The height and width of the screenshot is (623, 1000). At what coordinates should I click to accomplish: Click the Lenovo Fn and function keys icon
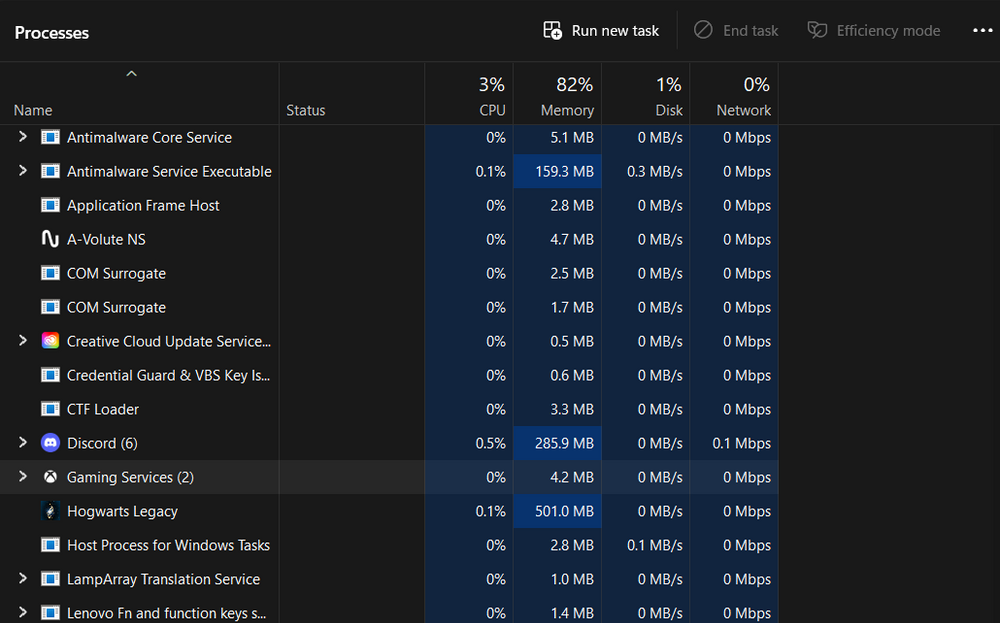pyautogui.click(x=50, y=613)
